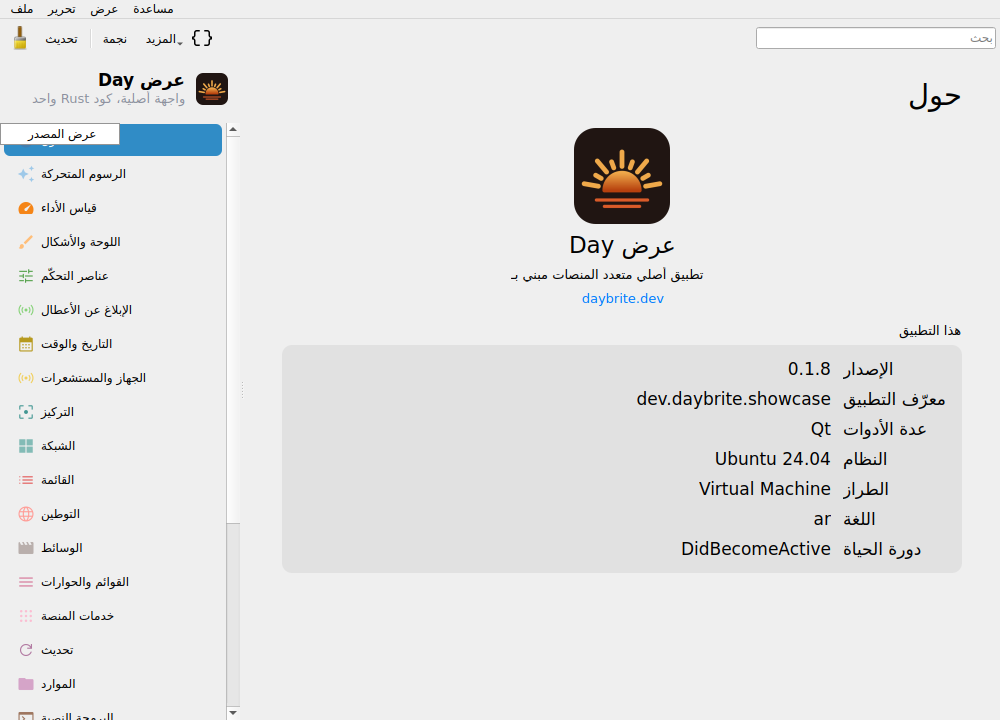Click the calendar icon for التاريخ والوقت
This screenshot has height=720, width=1000.
pyautogui.click(x=26, y=344)
